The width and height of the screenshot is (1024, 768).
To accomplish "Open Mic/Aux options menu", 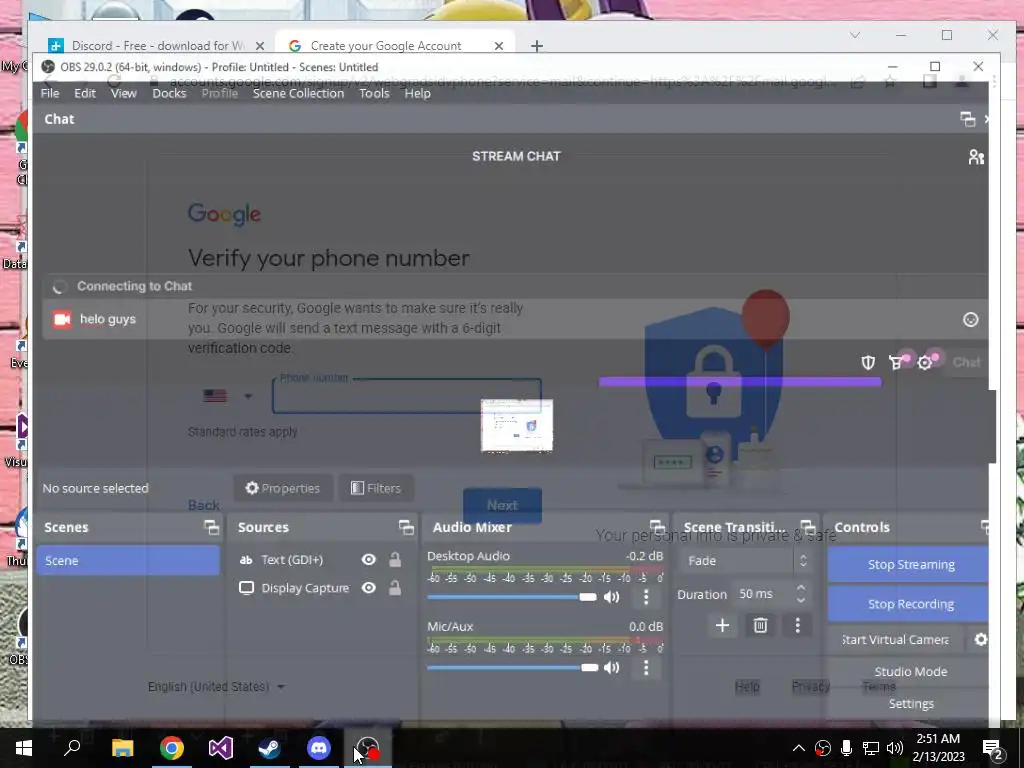I will (x=646, y=667).
